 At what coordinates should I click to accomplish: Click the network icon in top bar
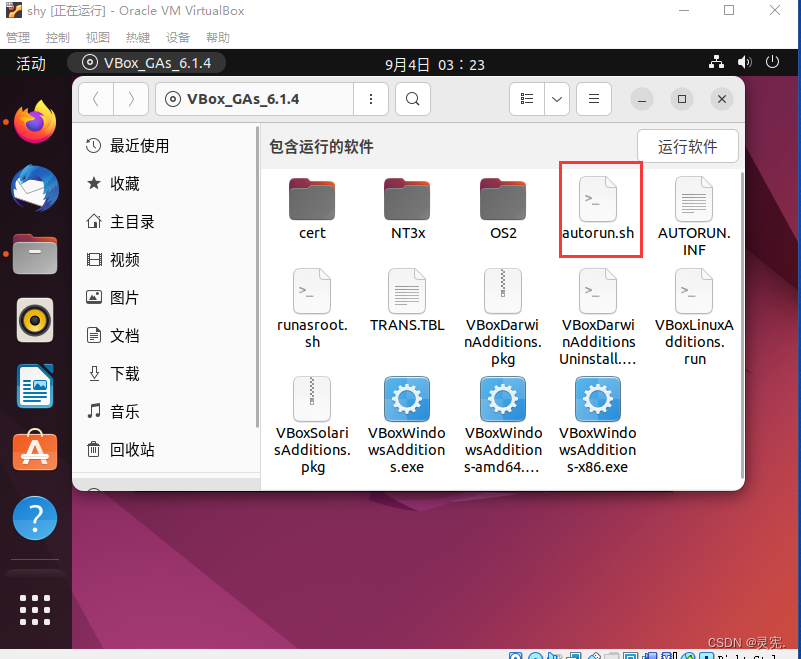(x=716, y=62)
